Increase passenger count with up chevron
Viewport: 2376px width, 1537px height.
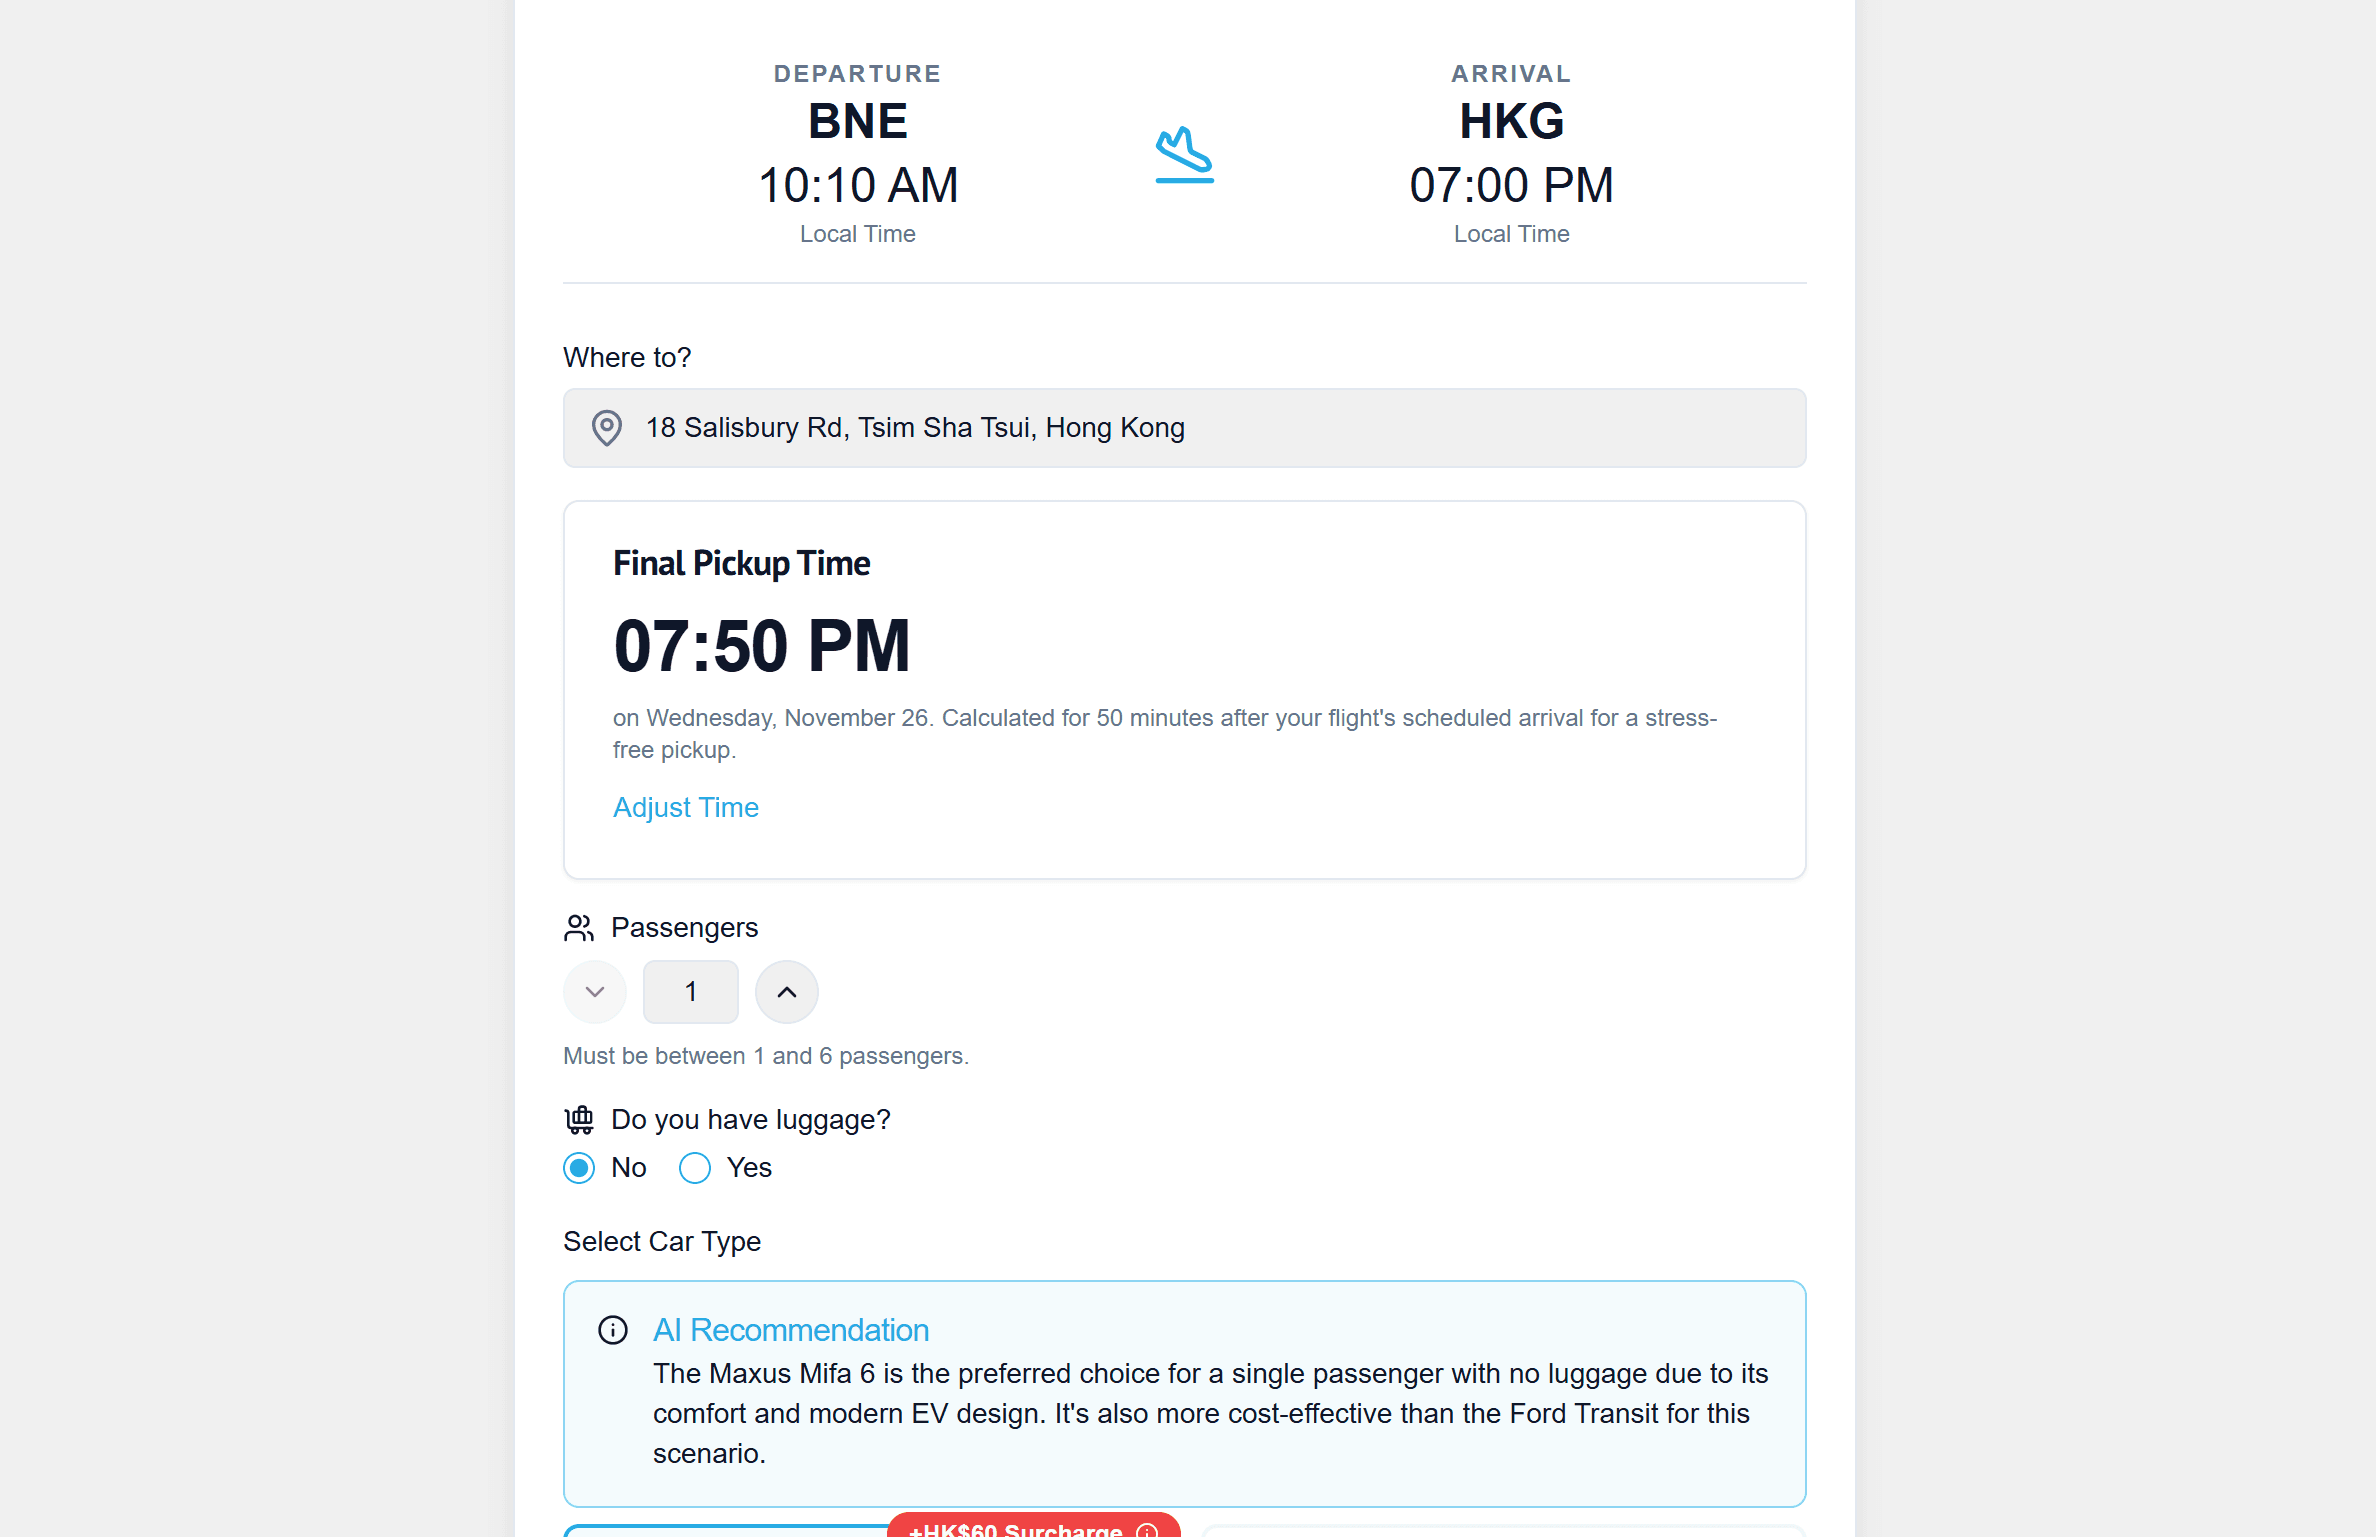coord(787,992)
